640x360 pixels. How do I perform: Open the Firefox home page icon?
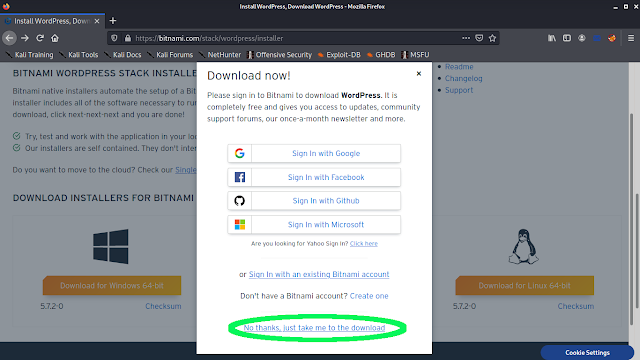pos(55,38)
